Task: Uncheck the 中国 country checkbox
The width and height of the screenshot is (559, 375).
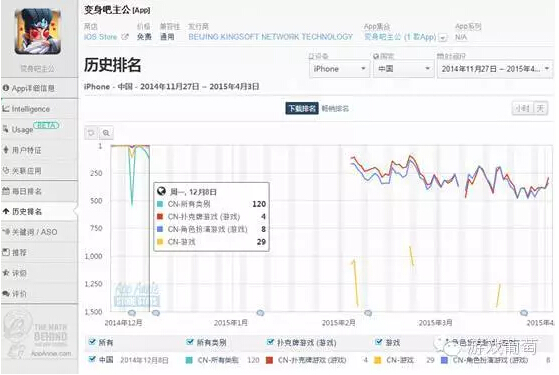Action: (92, 359)
